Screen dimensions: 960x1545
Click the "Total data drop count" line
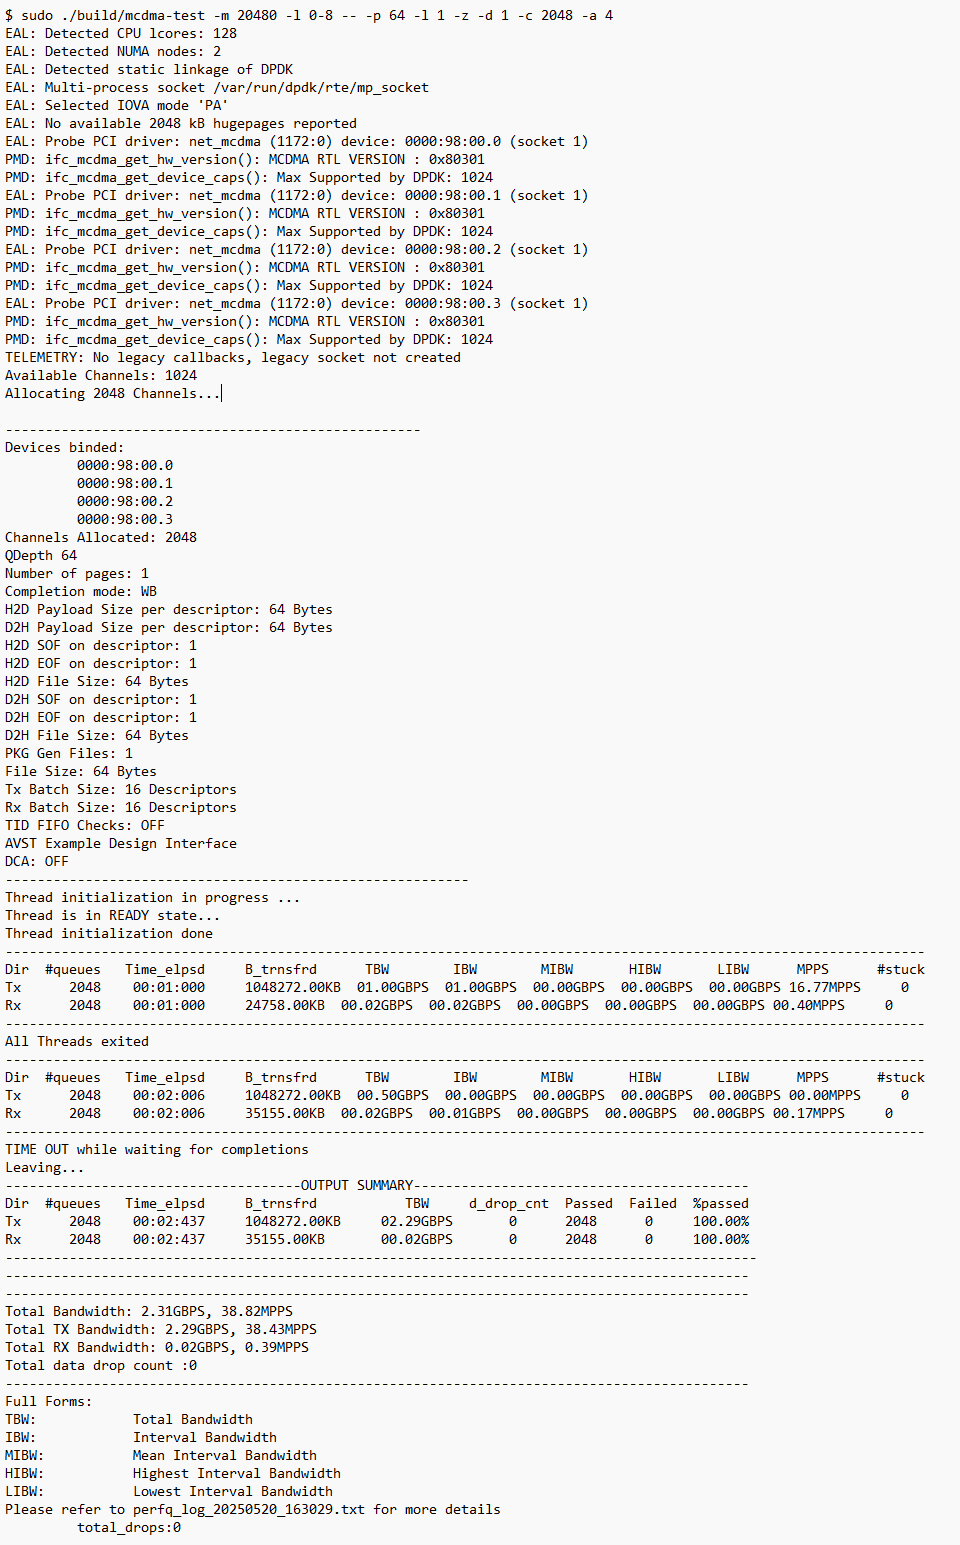(x=101, y=1365)
